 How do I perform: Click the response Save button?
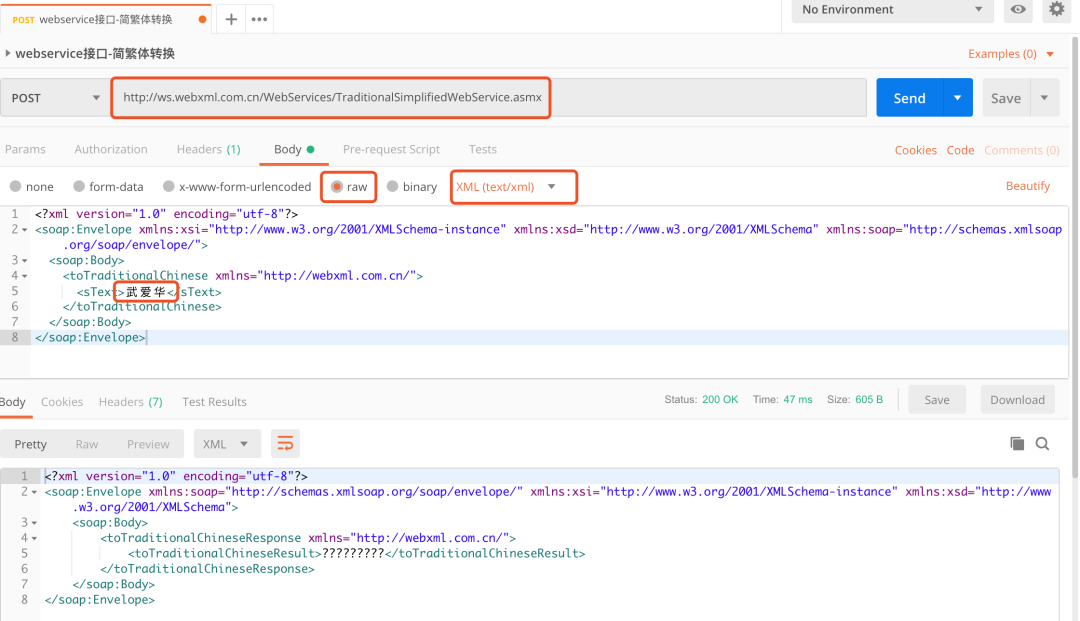click(937, 400)
